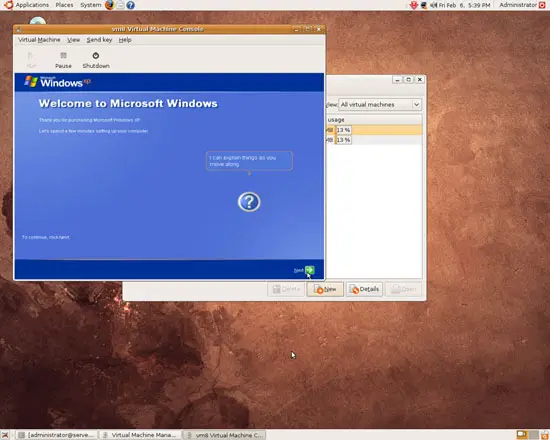Viewport: 550px width, 440px height.
Task: Click Details button in Virtual Machine Manager
Action: click(364, 289)
